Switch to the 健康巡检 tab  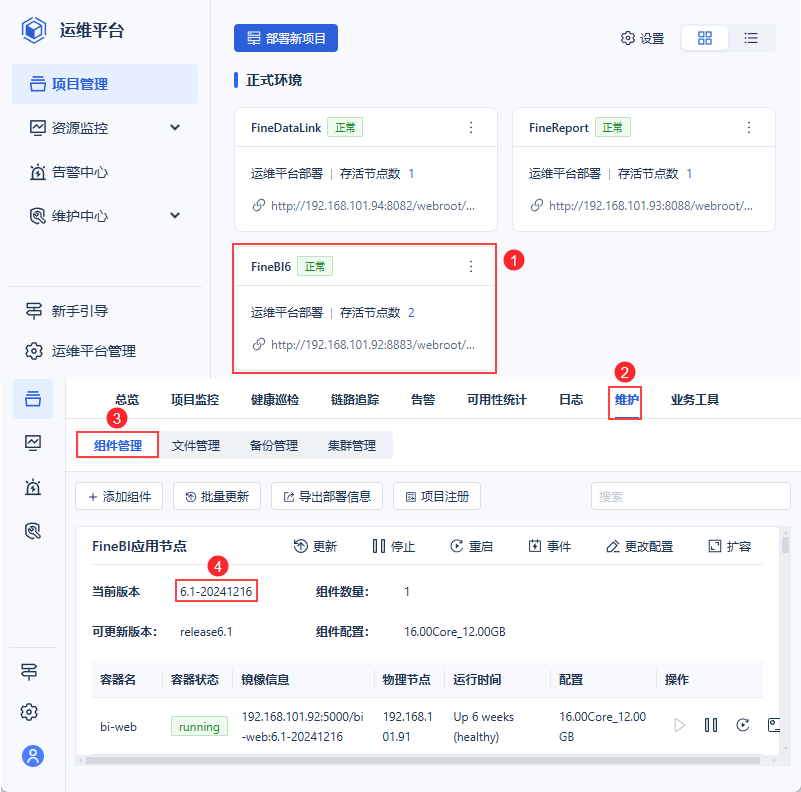click(275, 400)
